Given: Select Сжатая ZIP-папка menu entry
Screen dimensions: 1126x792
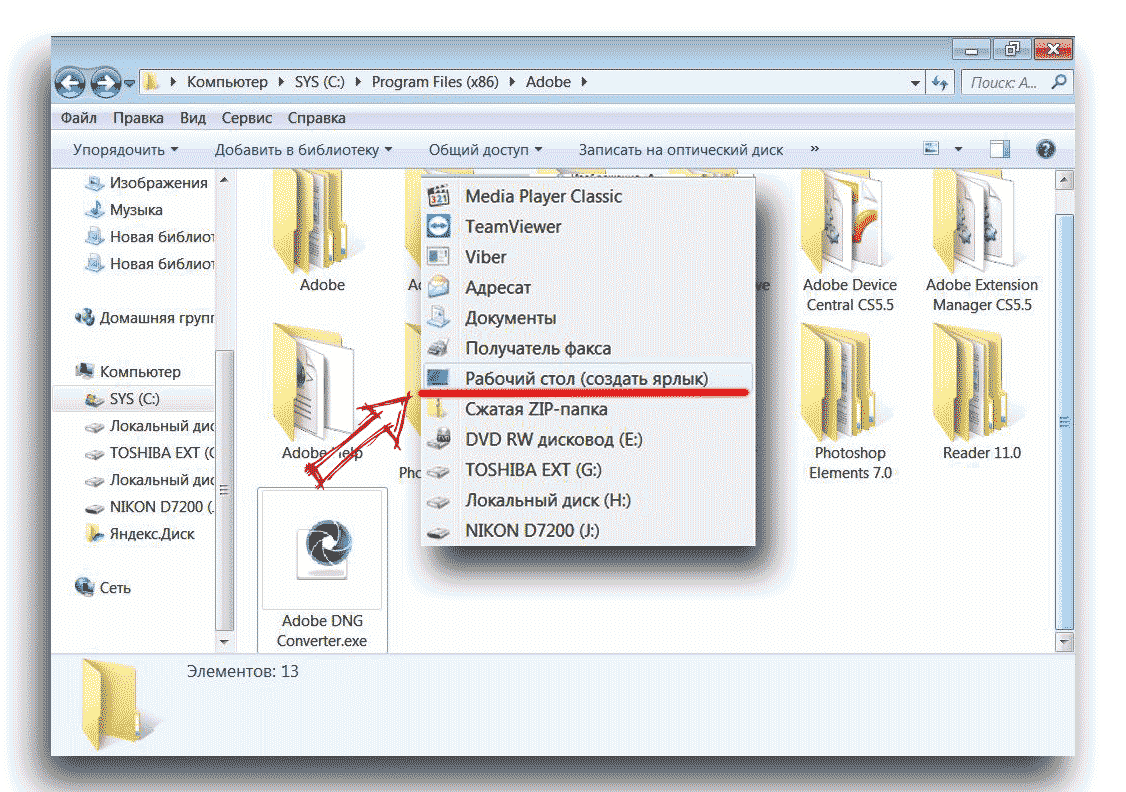Looking at the screenshot, I should [588, 409].
